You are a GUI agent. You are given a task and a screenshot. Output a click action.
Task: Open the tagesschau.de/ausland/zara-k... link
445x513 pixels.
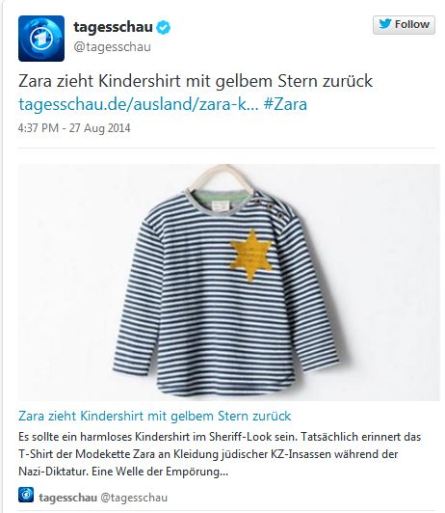pyautogui.click(x=138, y=104)
